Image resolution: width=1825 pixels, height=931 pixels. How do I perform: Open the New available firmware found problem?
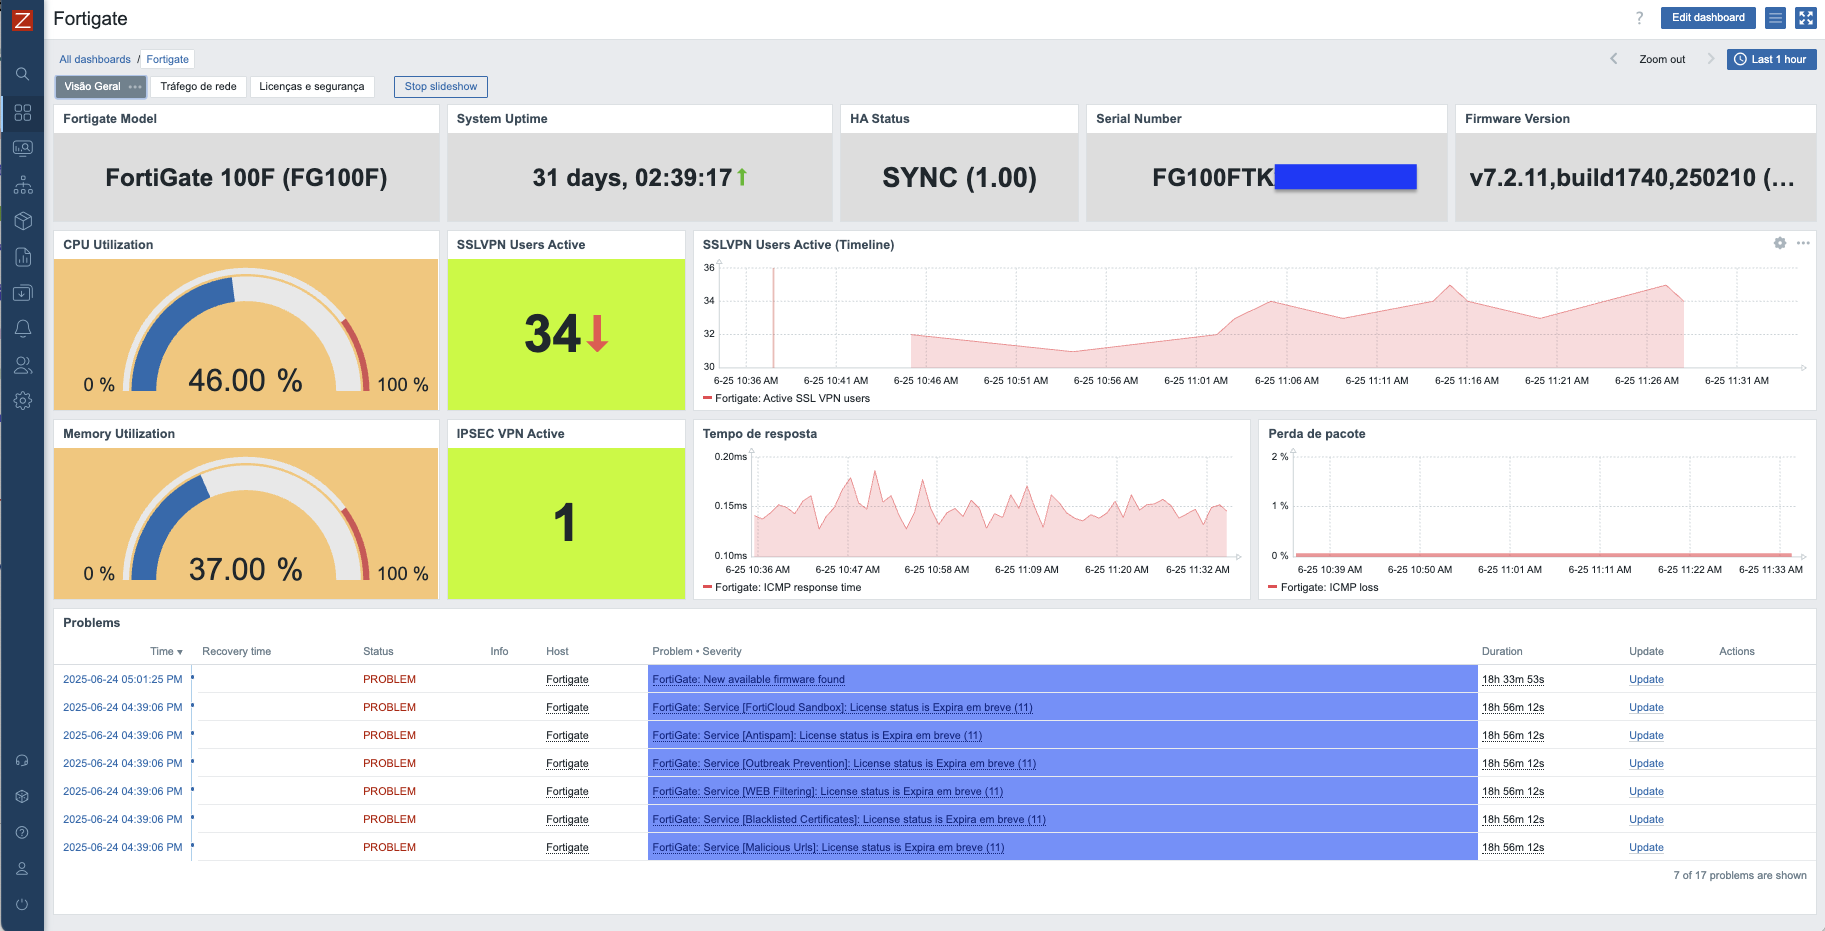pyautogui.click(x=748, y=680)
